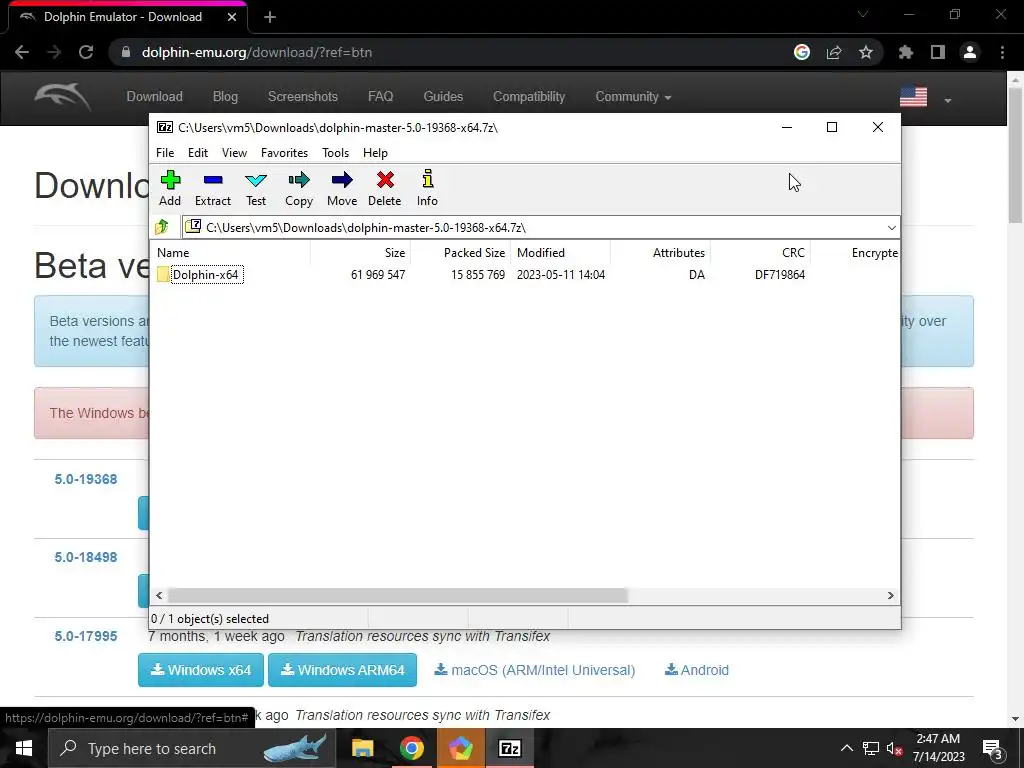
Task: Open File Explorer from the taskbar
Action: coord(362,748)
